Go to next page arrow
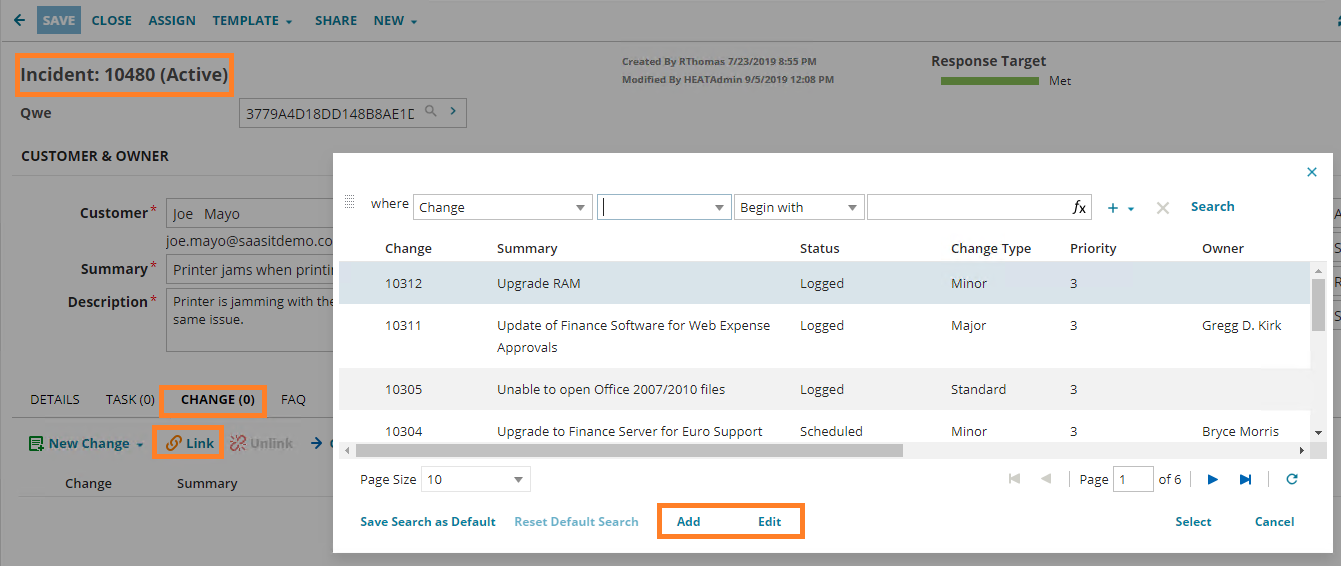This screenshot has width=1341, height=566. pos(1213,480)
